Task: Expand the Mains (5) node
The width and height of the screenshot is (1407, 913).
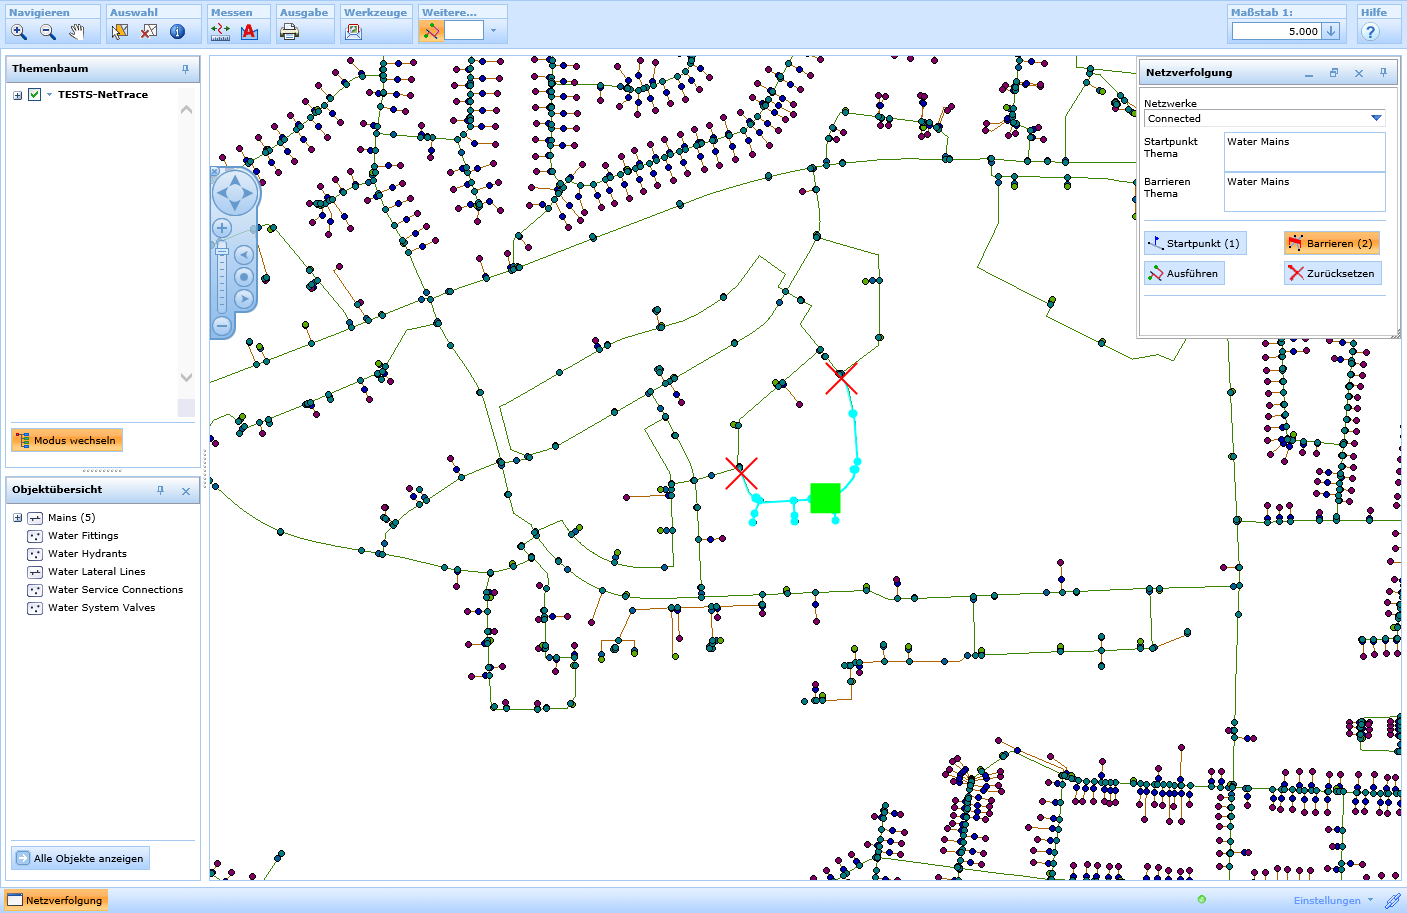Action: click(x=17, y=518)
